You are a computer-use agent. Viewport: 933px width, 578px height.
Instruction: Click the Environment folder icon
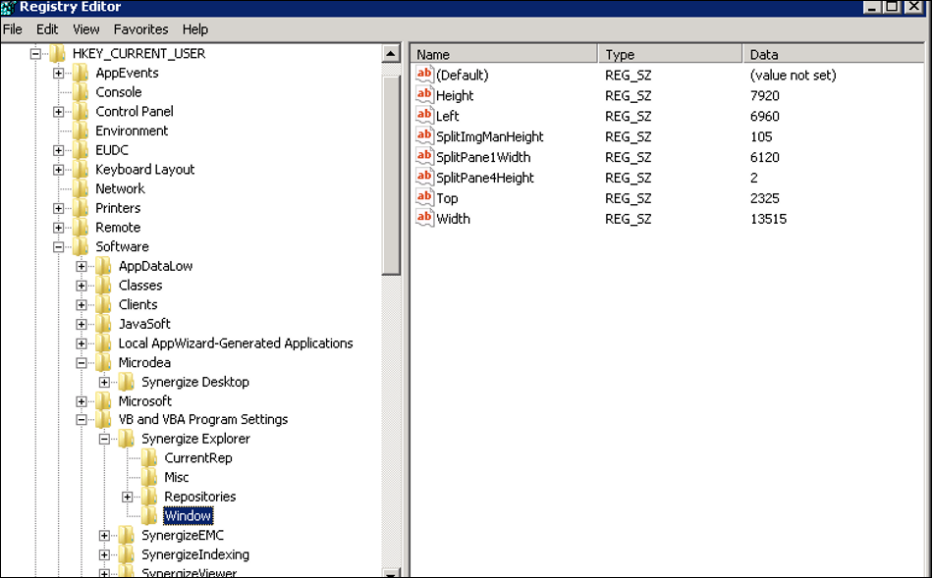pyautogui.click(x=80, y=131)
